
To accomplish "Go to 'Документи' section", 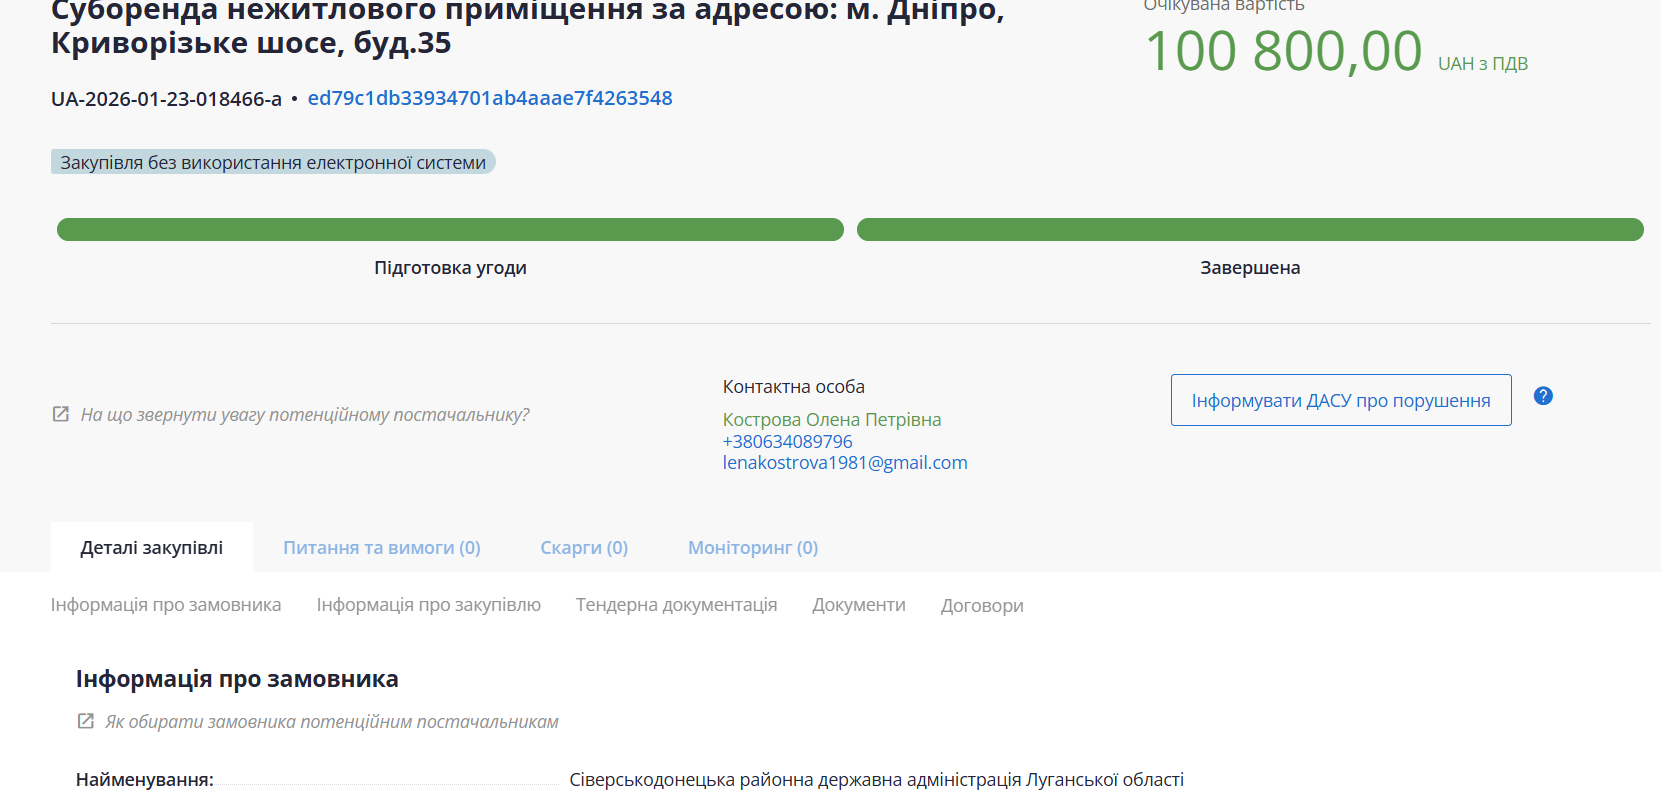I will (x=858, y=605).
